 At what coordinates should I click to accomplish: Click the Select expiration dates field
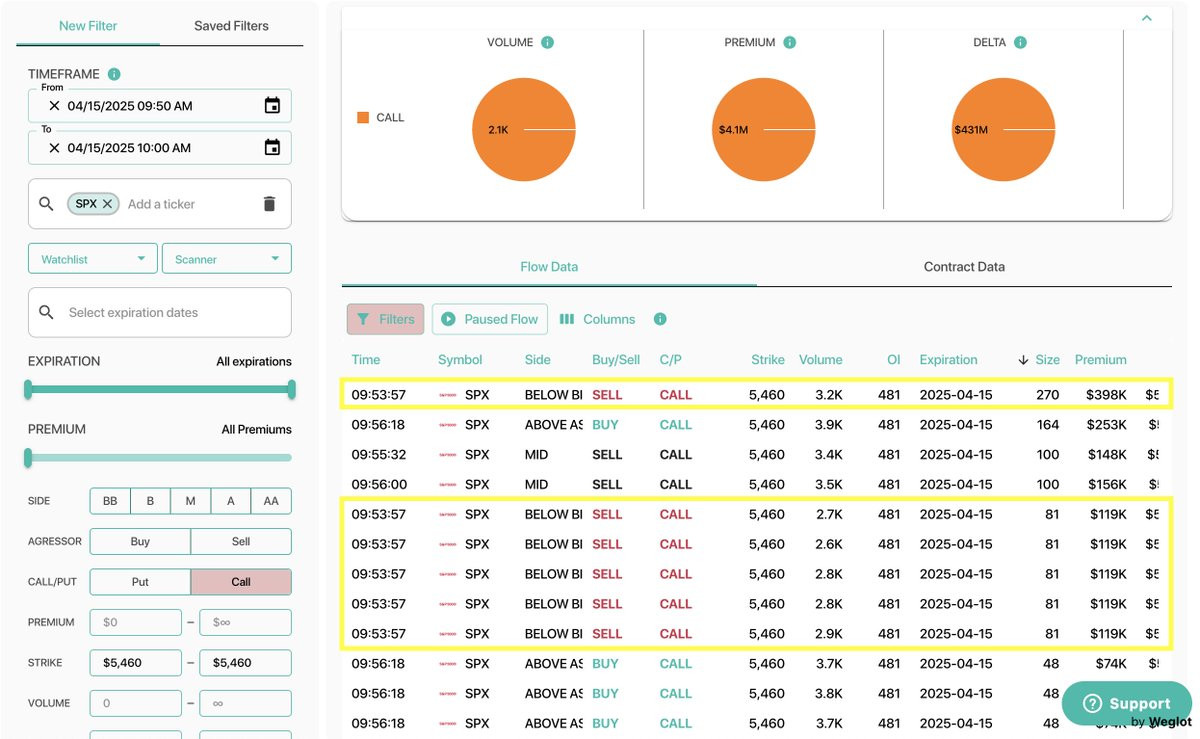coord(160,312)
